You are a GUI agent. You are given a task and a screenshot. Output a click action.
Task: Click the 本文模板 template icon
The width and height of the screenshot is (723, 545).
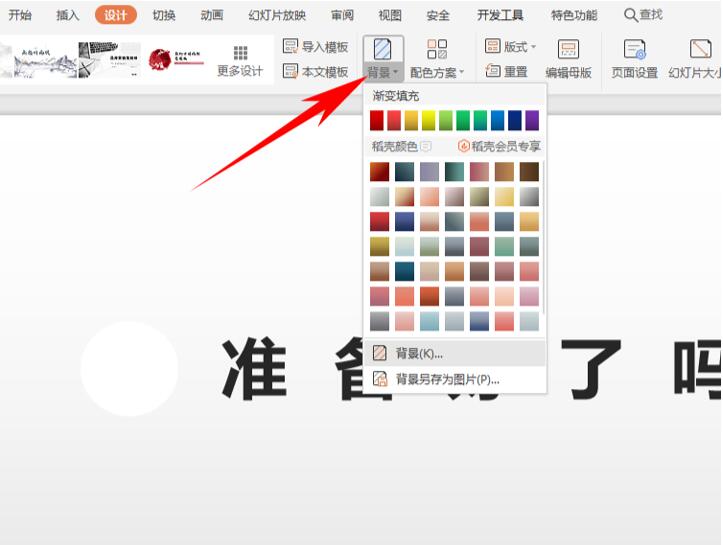(290, 71)
